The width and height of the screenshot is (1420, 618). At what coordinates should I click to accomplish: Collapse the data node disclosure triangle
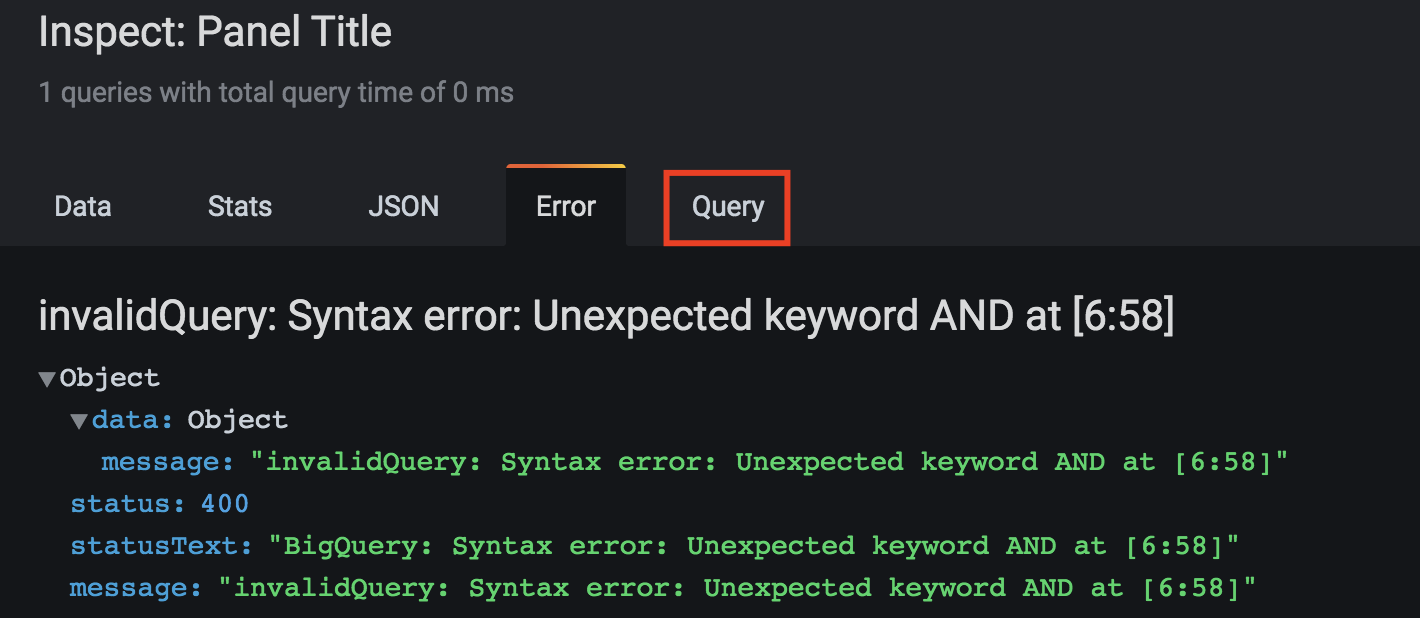[79, 421]
